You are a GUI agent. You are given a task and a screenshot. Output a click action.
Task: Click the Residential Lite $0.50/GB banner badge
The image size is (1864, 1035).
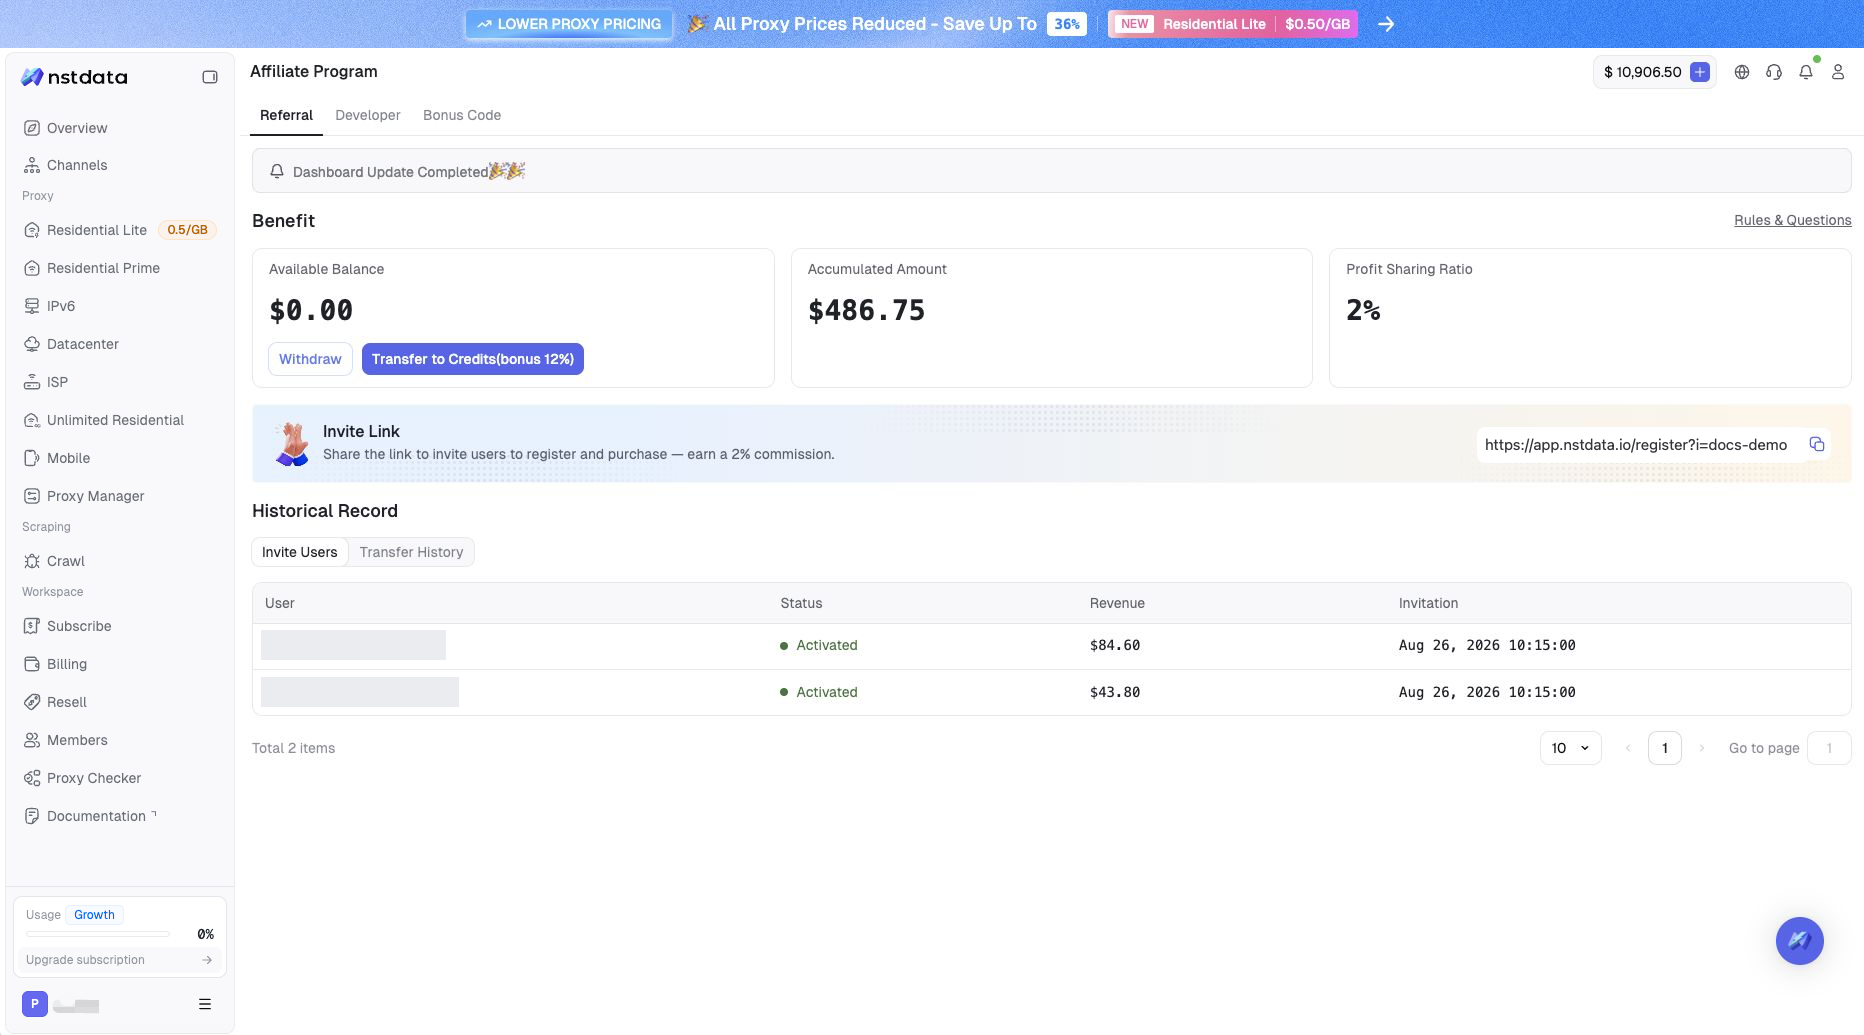[x=1233, y=24]
